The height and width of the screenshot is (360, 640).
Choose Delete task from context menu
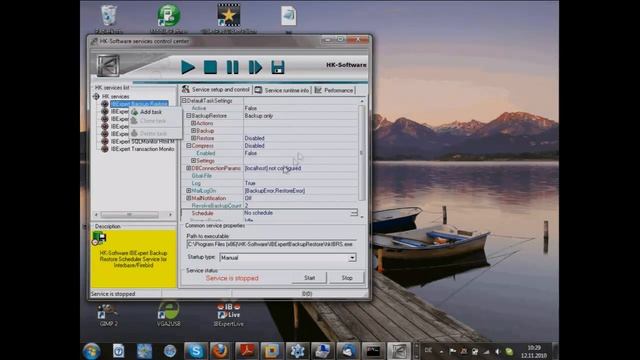pyautogui.click(x=153, y=133)
